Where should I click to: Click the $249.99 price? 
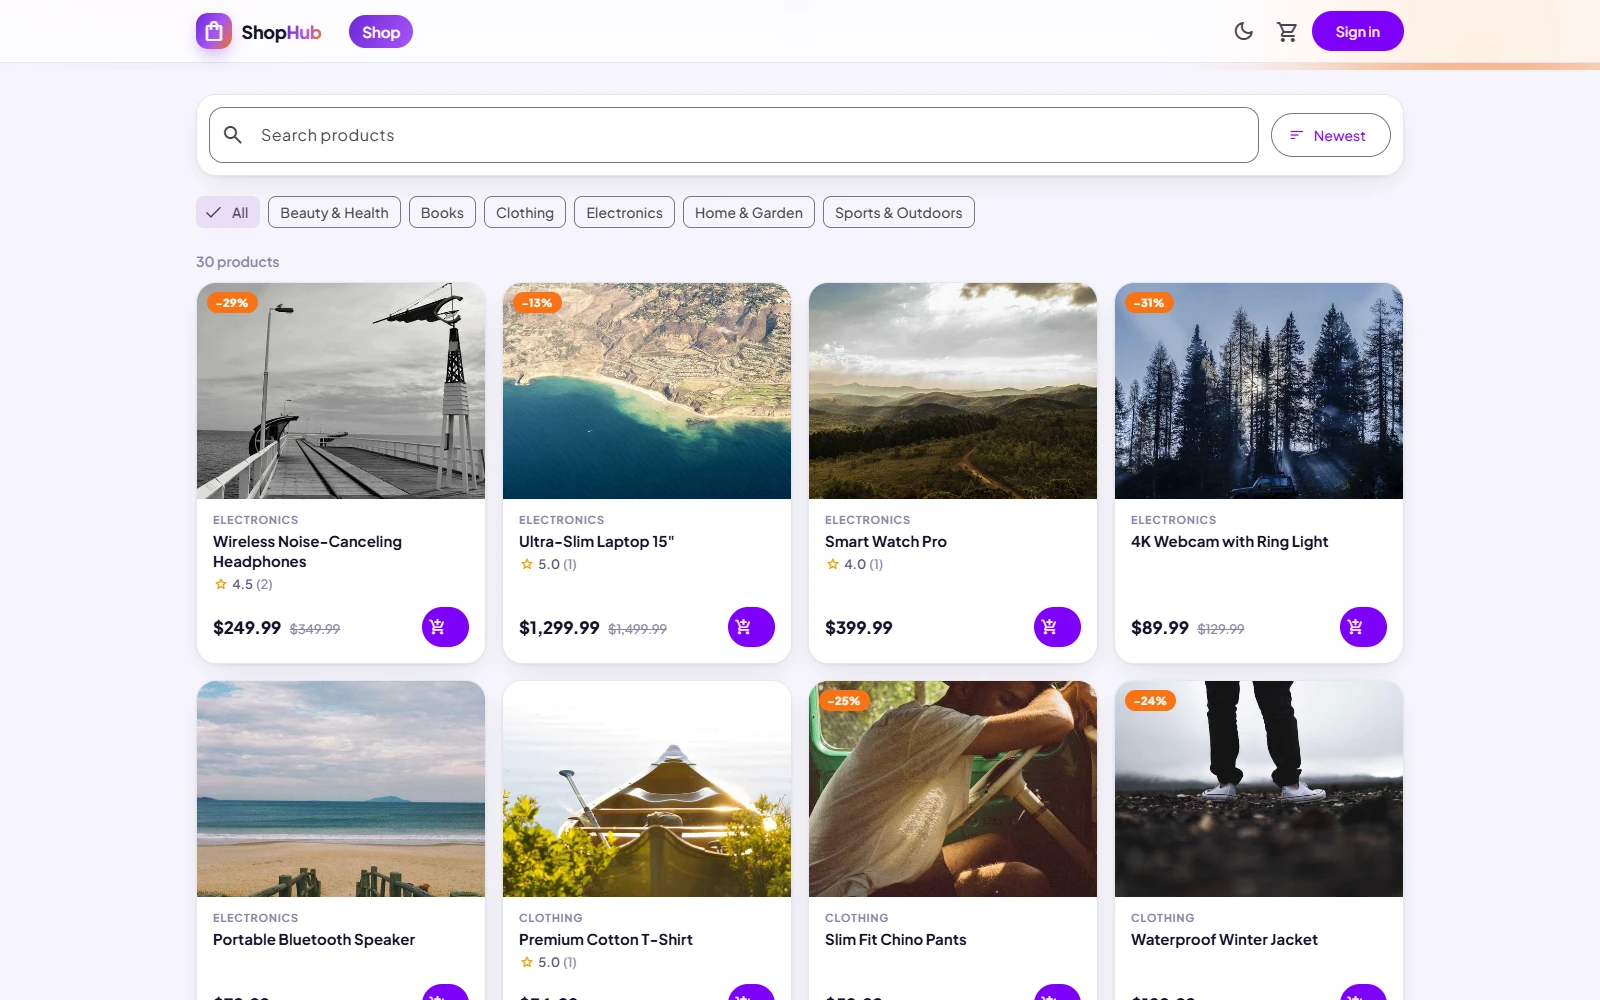pos(247,628)
